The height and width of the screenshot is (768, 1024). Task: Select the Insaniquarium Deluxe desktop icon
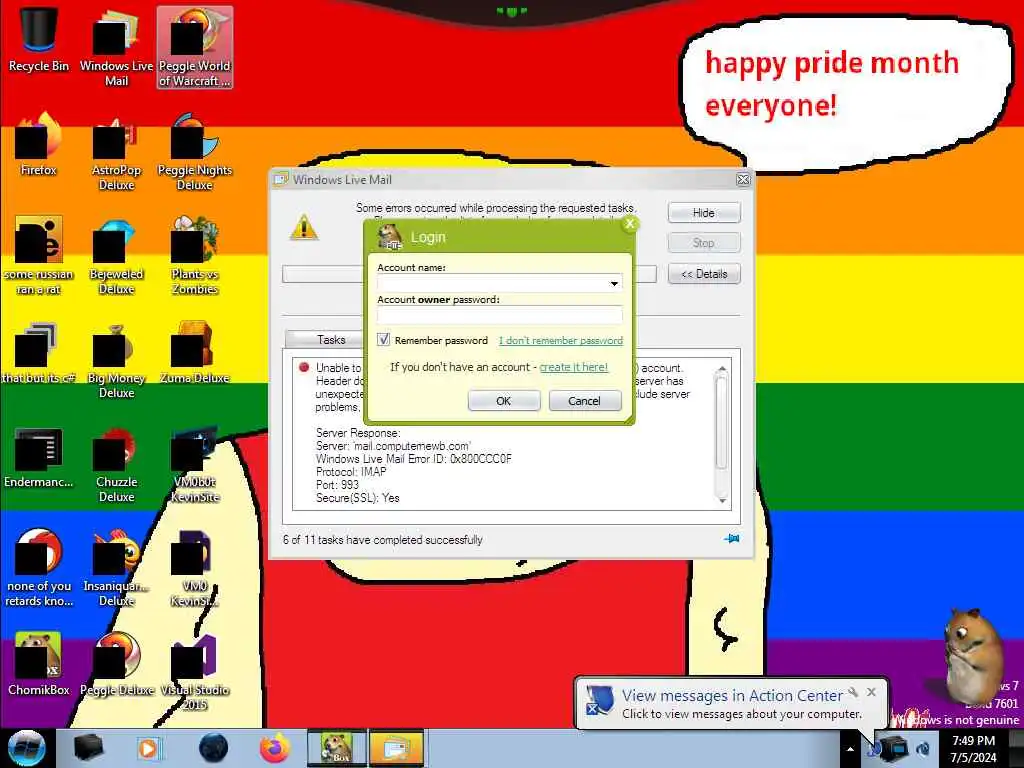coord(116,568)
